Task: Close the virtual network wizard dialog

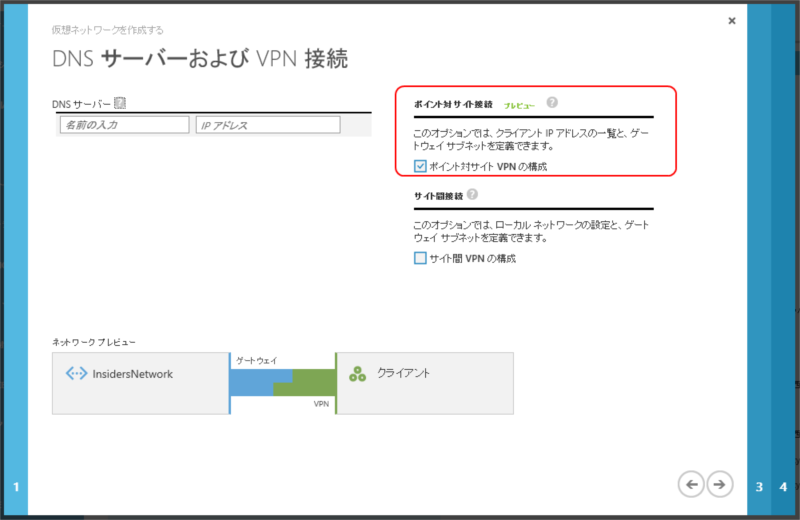Action: 732,21
